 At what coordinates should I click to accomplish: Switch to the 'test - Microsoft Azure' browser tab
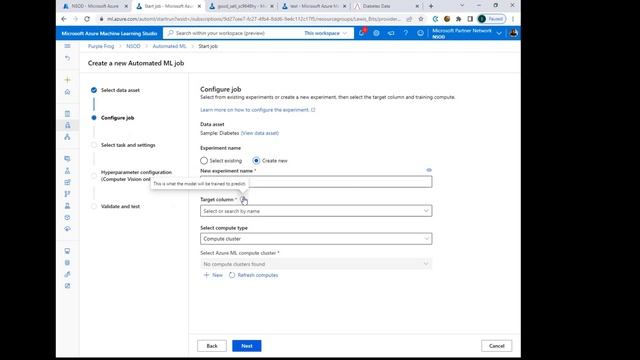pyautogui.click(x=314, y=6)
